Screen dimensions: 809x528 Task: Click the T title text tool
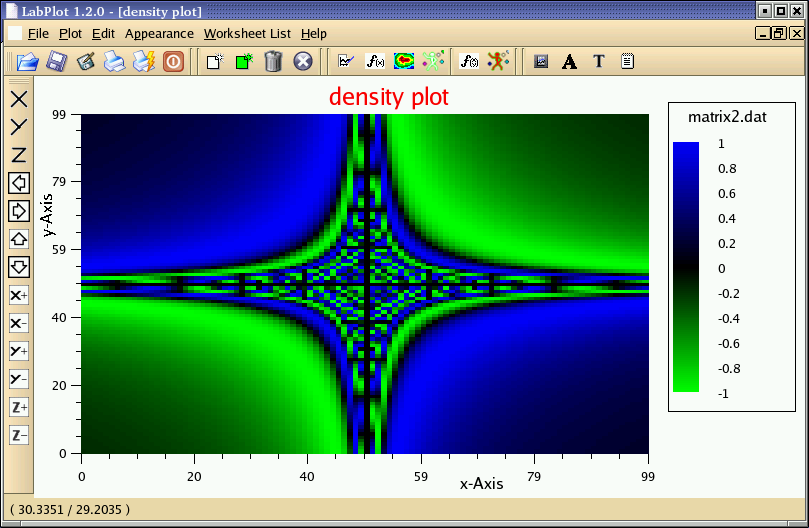click(598, 61)
